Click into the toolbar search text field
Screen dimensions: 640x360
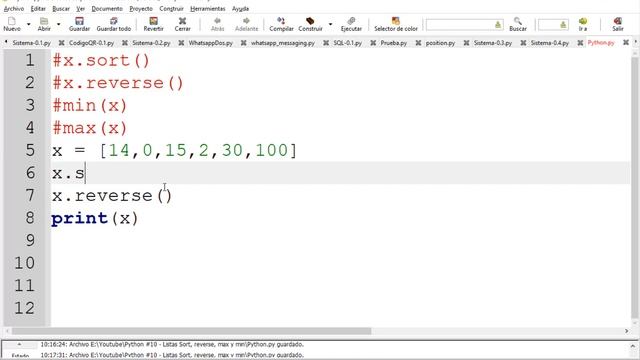click(x=460, y=25)
